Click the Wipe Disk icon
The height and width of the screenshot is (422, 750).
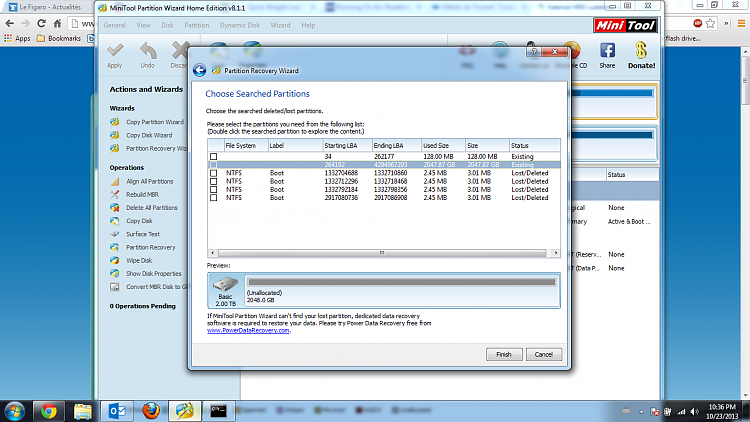click(x=115, y=261)
